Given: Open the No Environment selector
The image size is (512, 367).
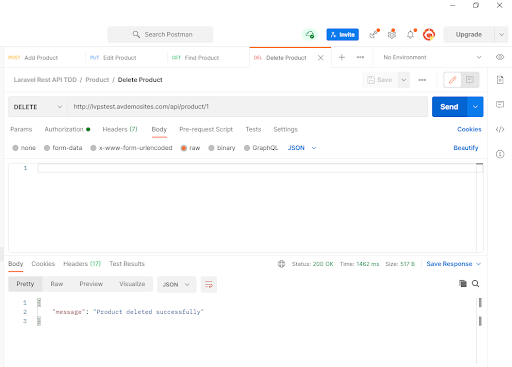Looking at the screenshot, I should pyautogui.click(x=432, y=57).
